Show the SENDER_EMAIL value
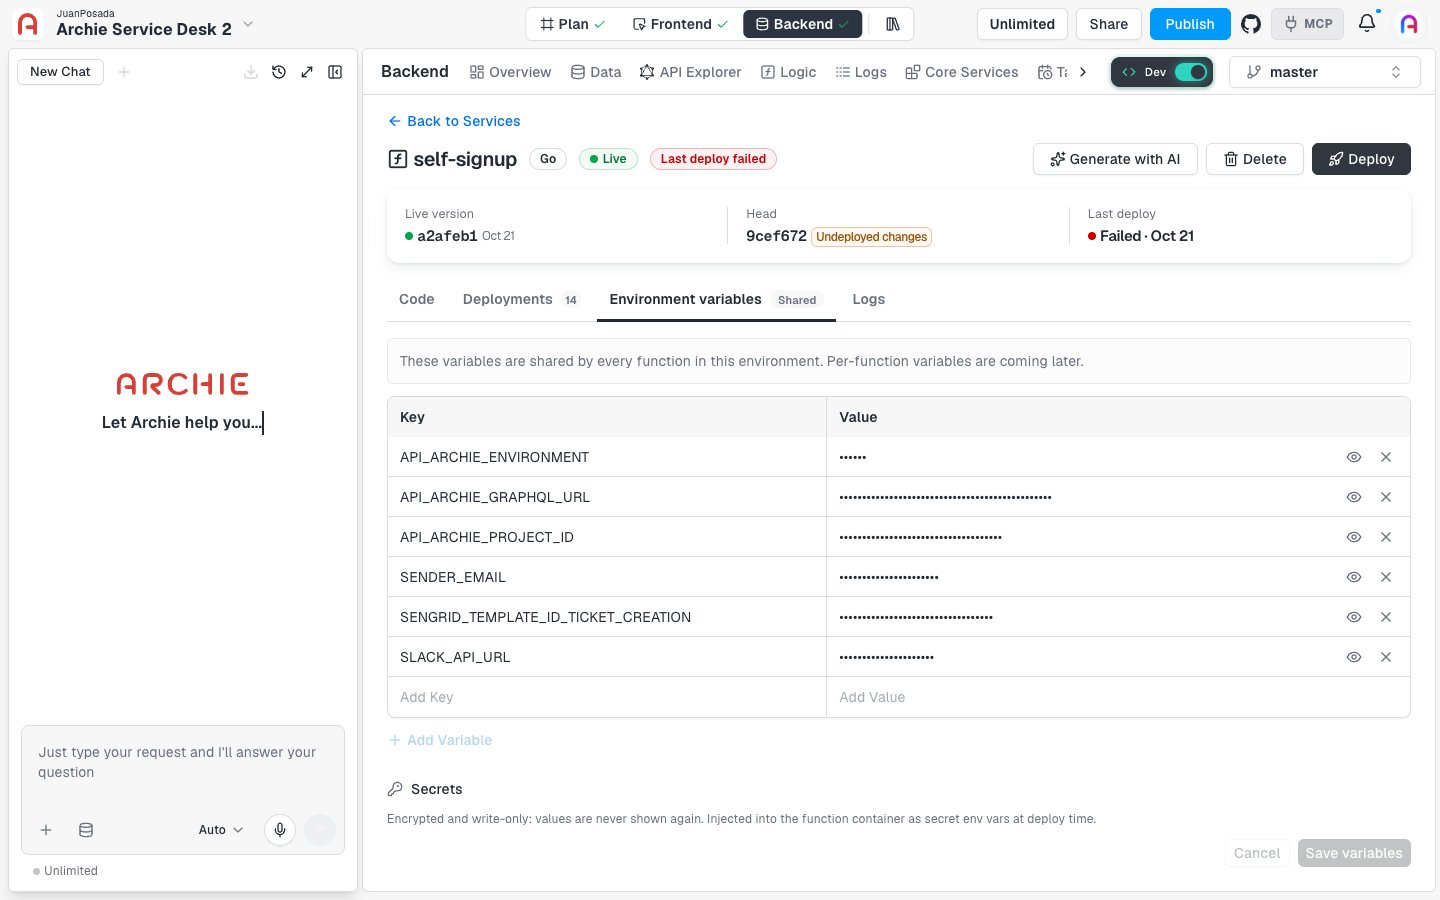Viewport: 1440px width, 900px height. tap(1354, 577)
